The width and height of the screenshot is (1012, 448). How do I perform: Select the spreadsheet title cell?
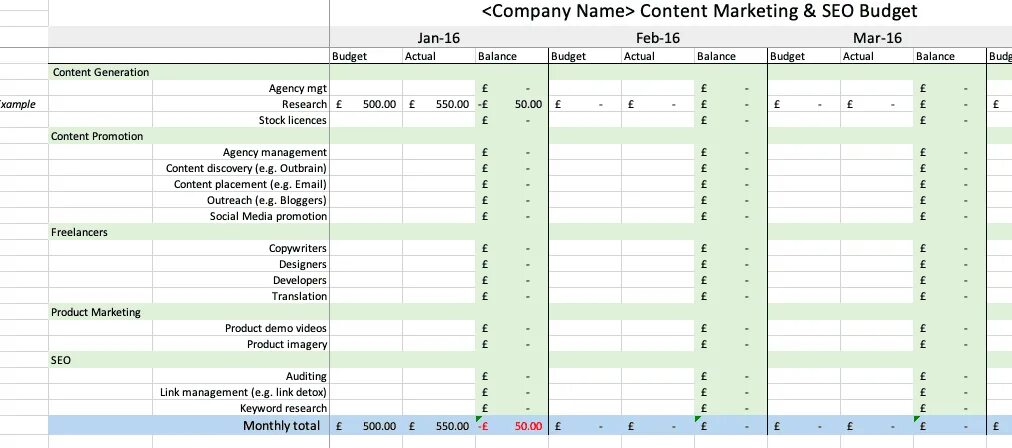click(x=699, y=11)
